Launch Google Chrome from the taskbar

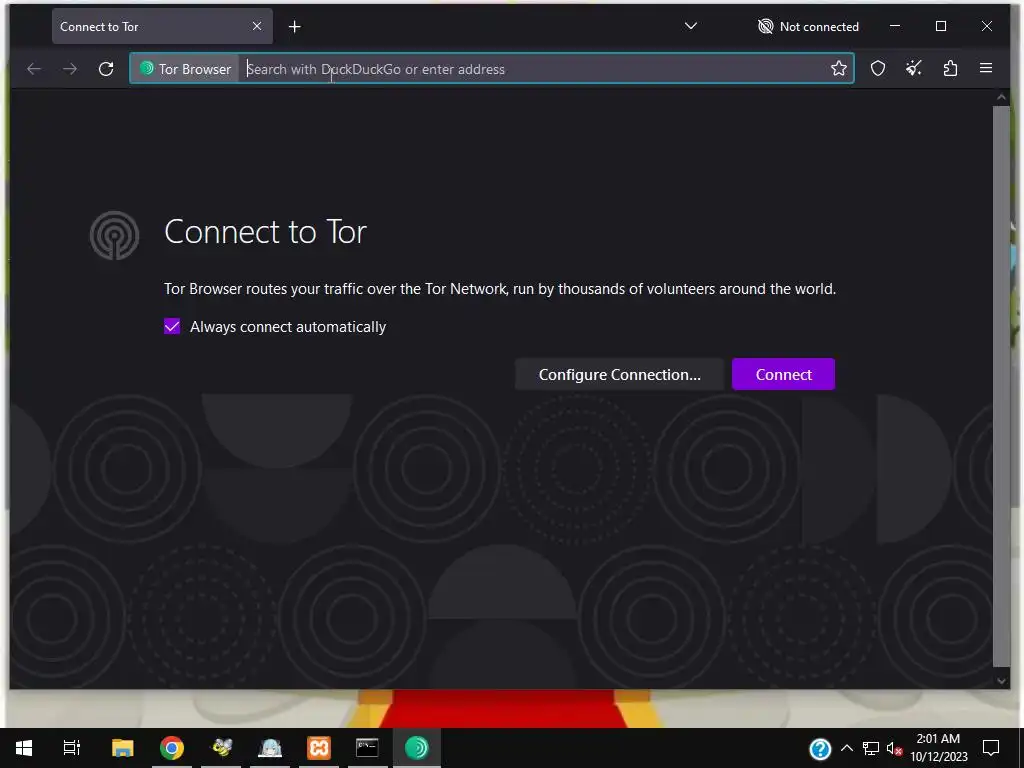172,748
